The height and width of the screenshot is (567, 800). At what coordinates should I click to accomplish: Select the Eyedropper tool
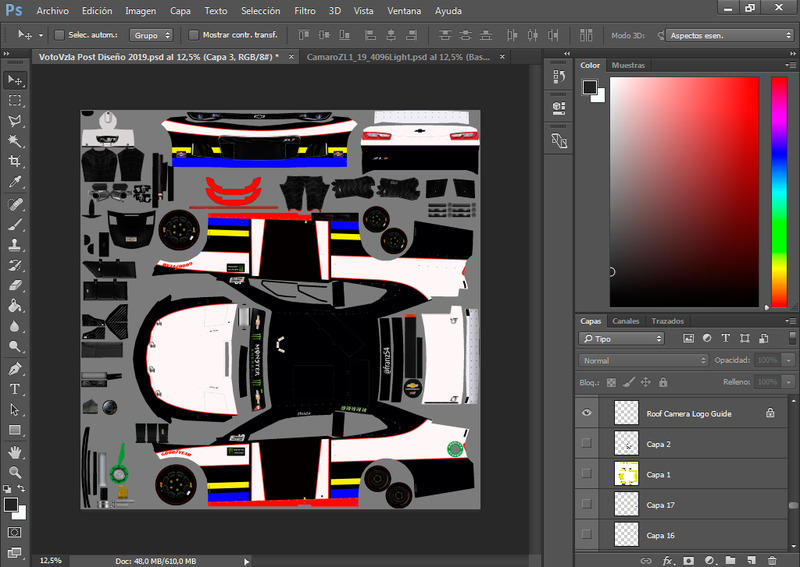15,182
